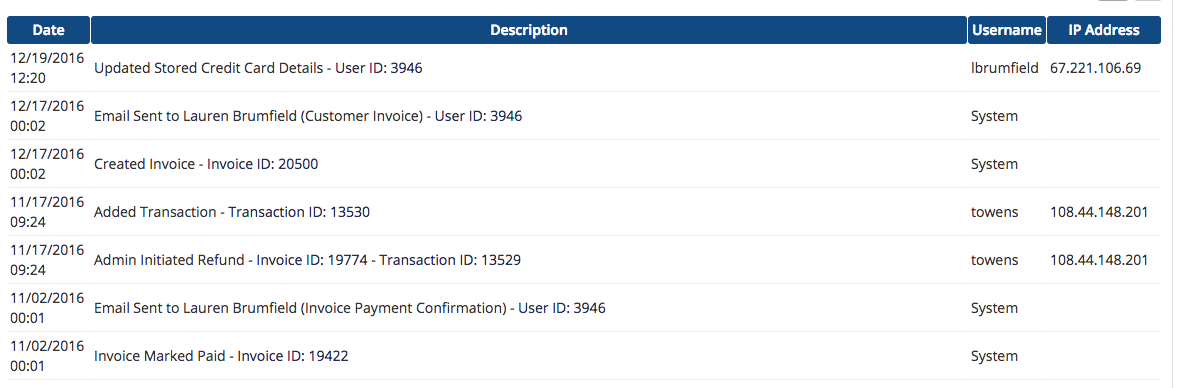Select Invoice Marked Paid 19422 entry
The image size is (1180, 388).
(221, 356)
